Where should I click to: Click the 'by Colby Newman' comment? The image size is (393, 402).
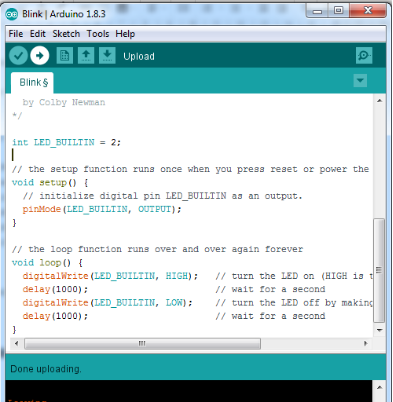(64, 102)
